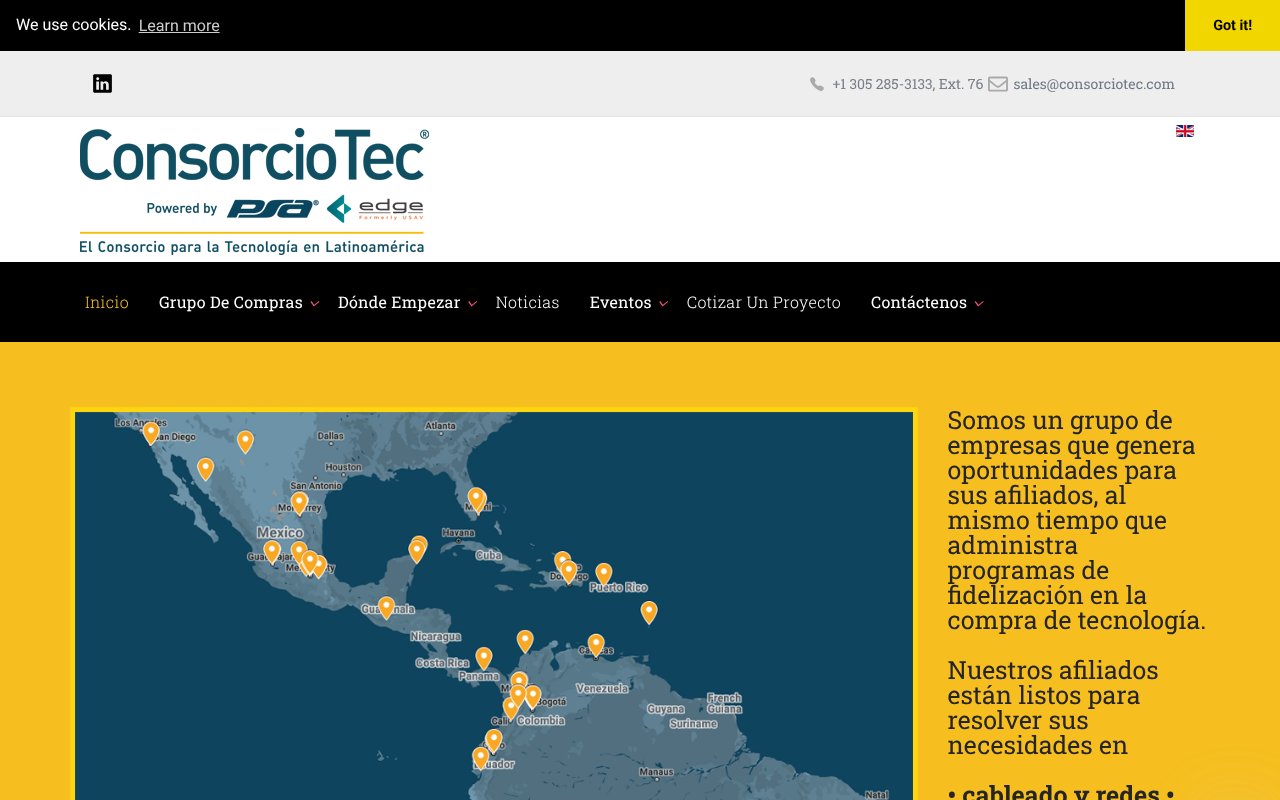Open the Eventos dropdown menu

[x=621, y=302]
